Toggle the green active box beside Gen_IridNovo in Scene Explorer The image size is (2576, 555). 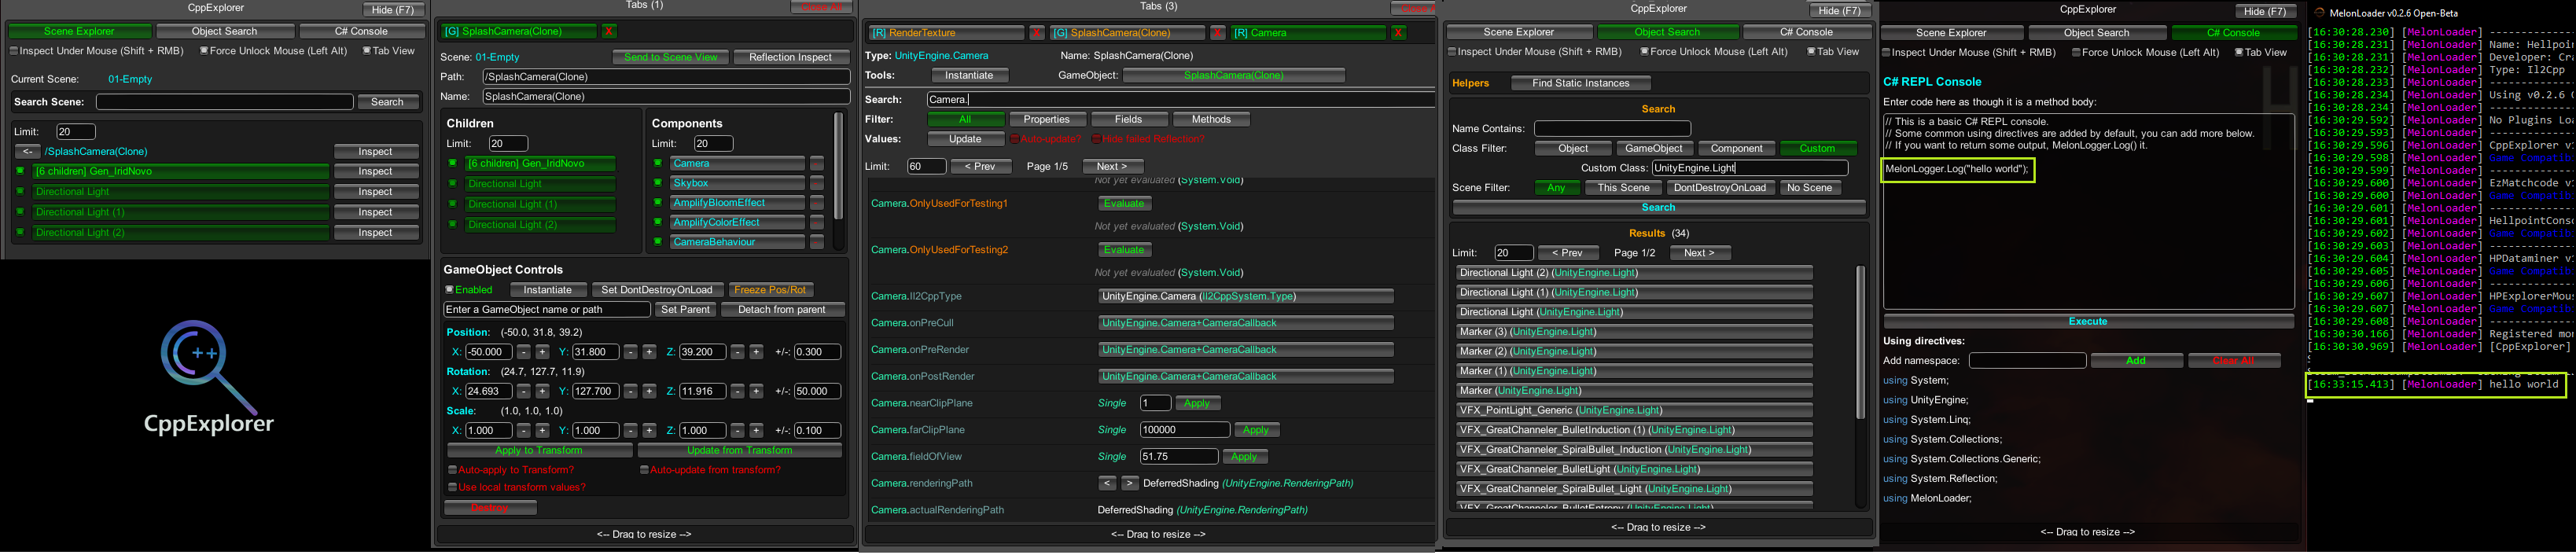(x=20, y=172)
